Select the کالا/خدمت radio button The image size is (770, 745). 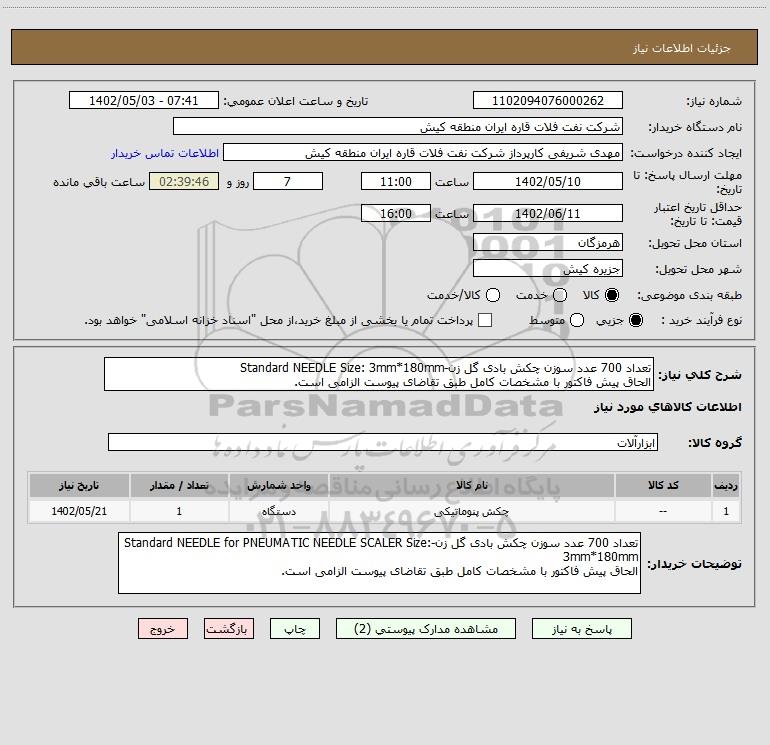[493, 295]
